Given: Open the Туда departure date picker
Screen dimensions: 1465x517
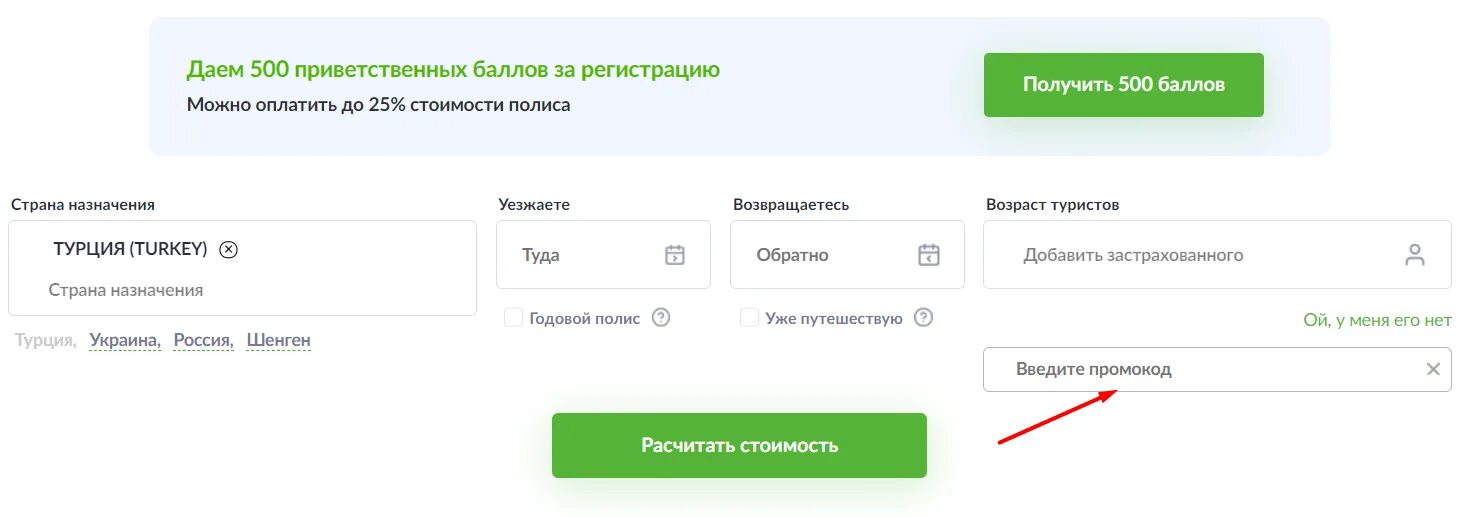Looking at the screenshot, I should click(603, 255).
